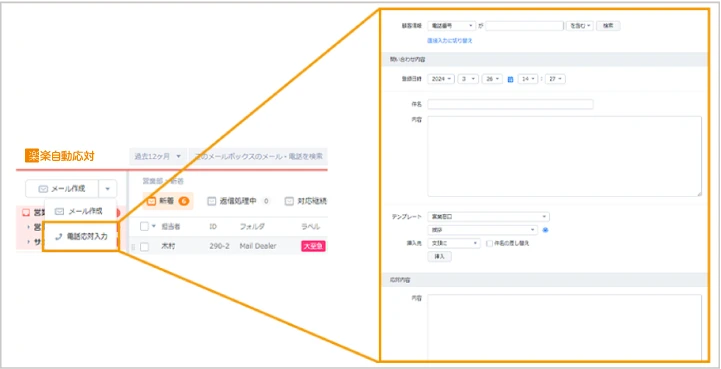Open the 挿入先 dropdown
Screen dimensions: 721x369
453,243
